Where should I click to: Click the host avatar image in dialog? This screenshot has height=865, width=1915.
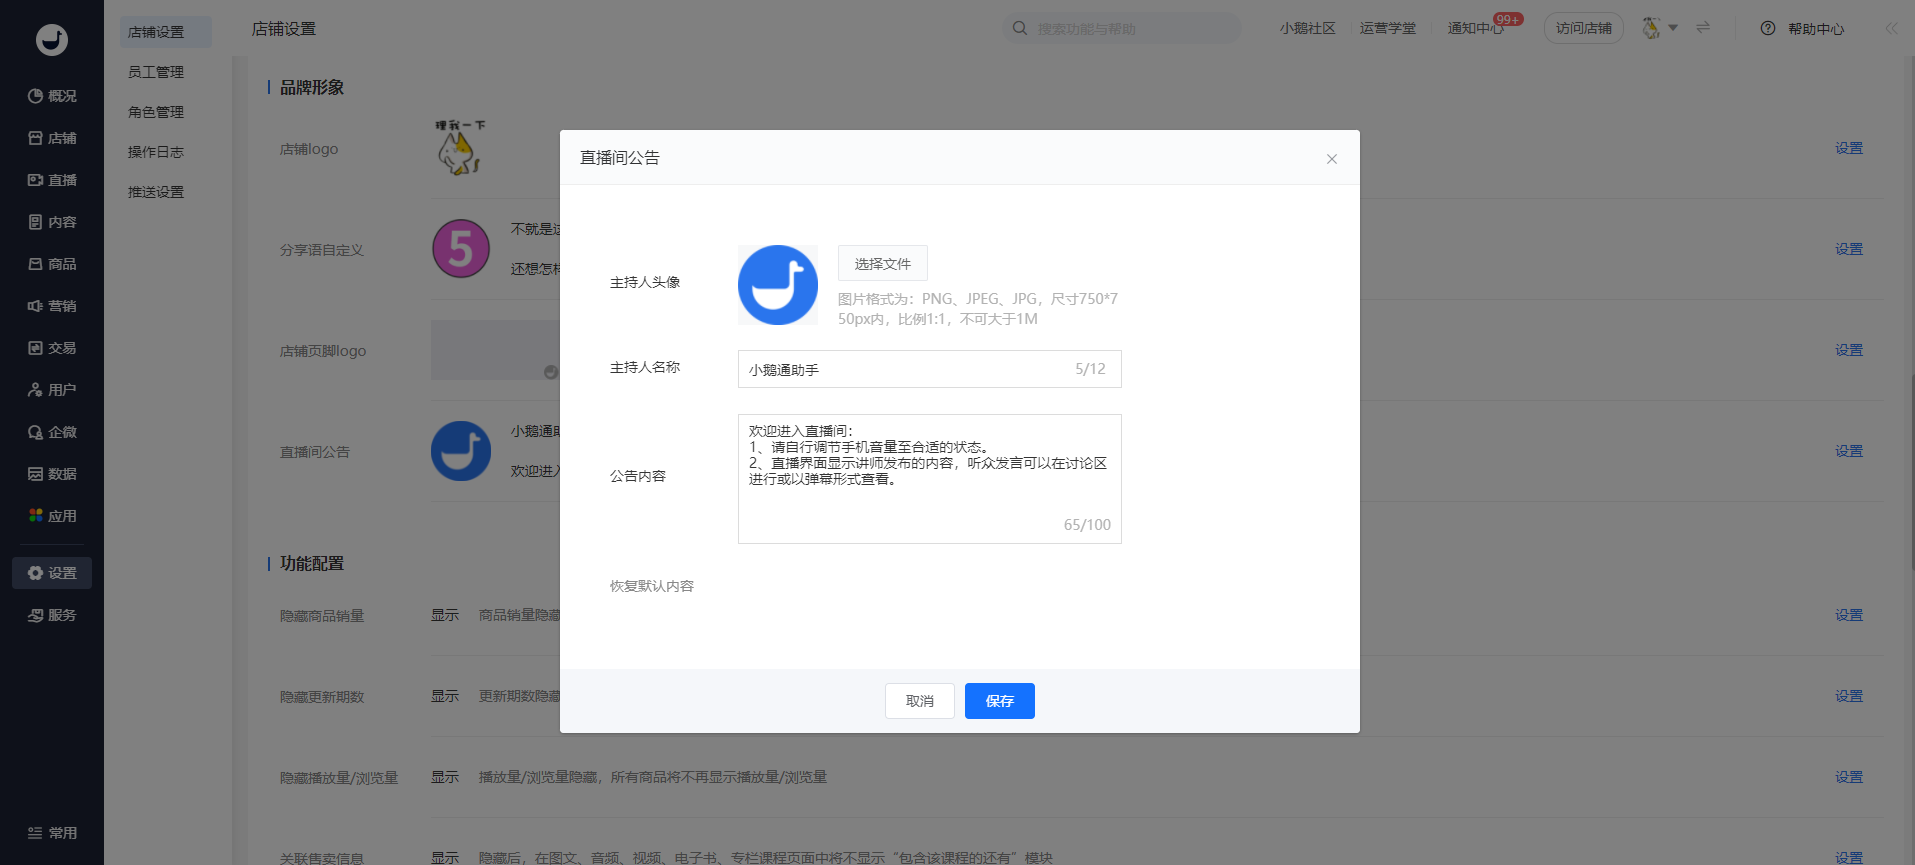pos(778,285)
